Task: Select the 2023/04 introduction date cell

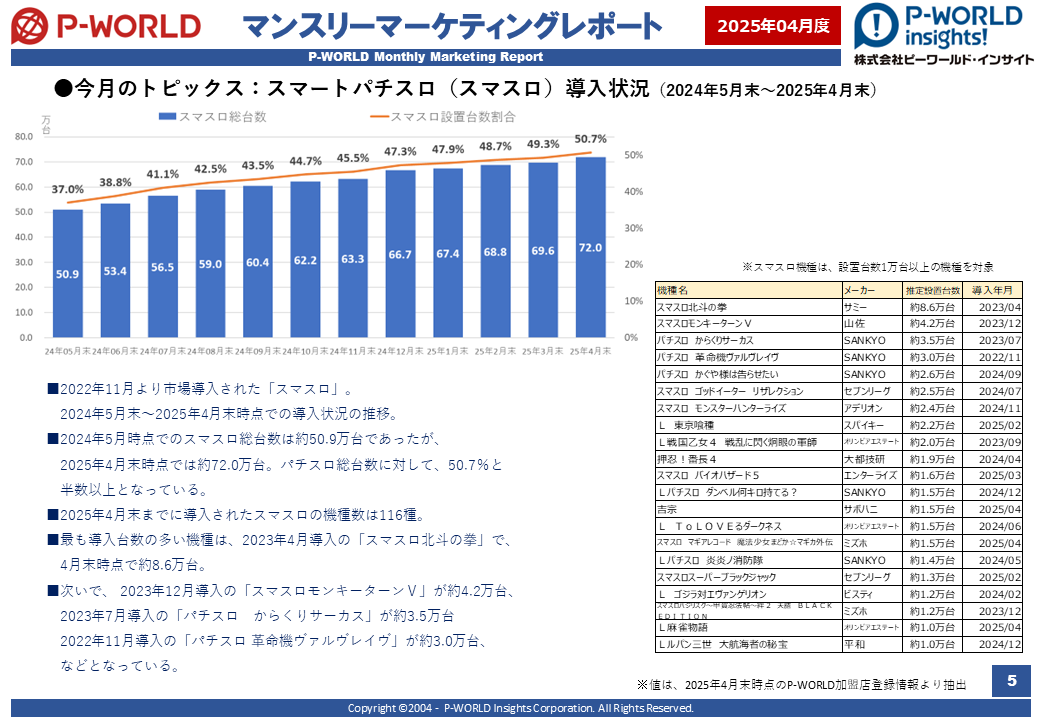Action: click(x=992, y=308)
